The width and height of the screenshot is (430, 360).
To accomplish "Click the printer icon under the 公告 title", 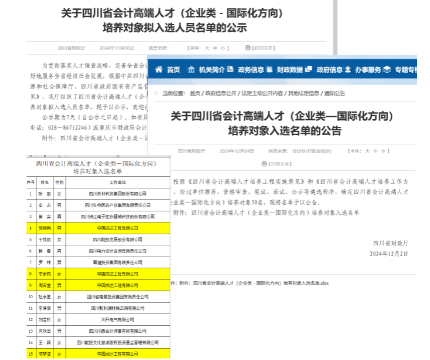I will pos(264,164).
